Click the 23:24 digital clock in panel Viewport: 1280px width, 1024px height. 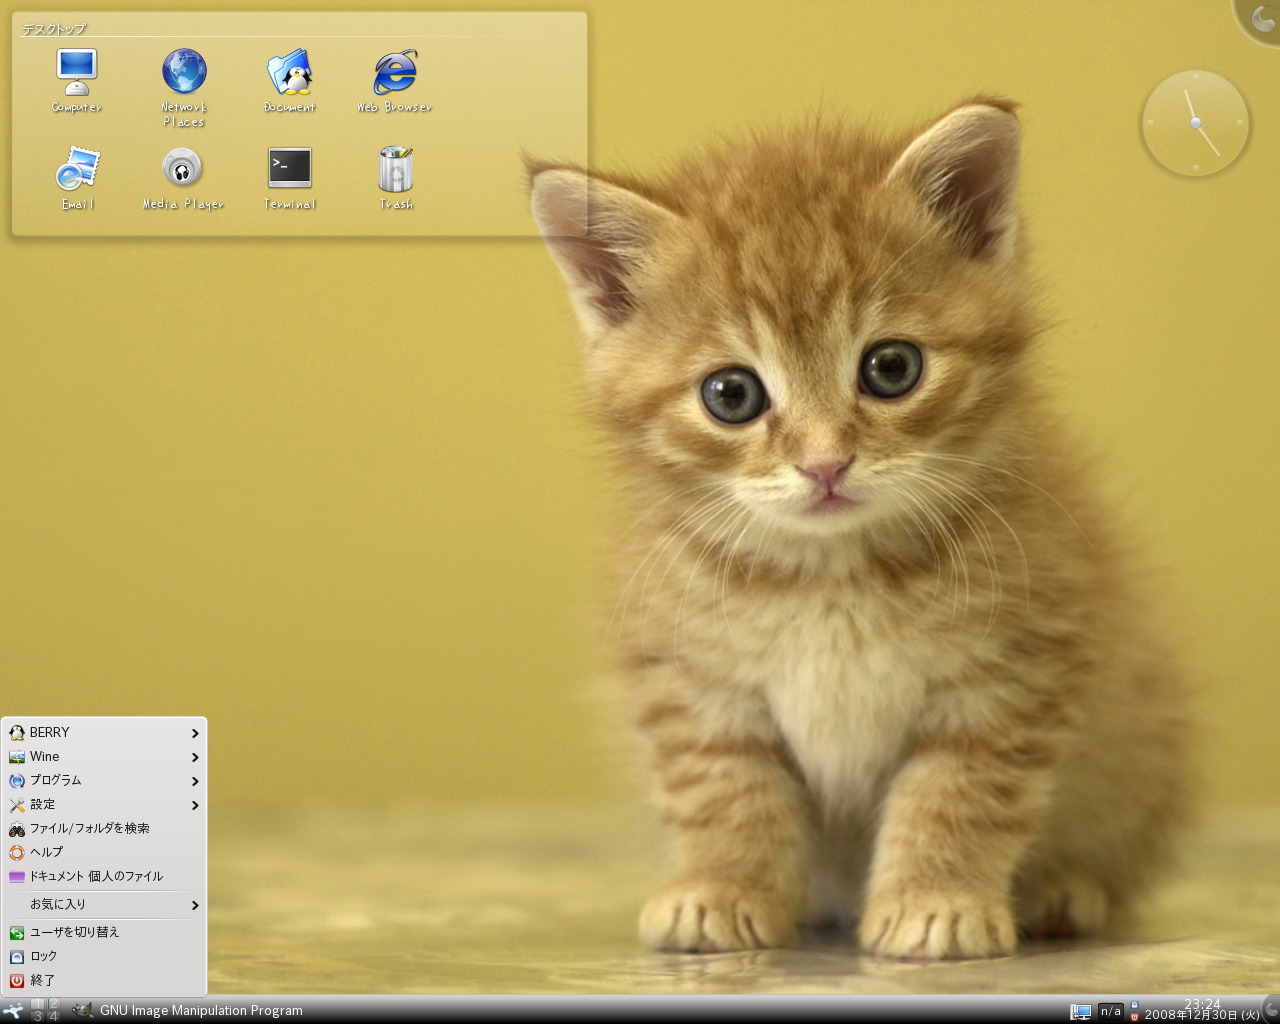point(1202,1004)
